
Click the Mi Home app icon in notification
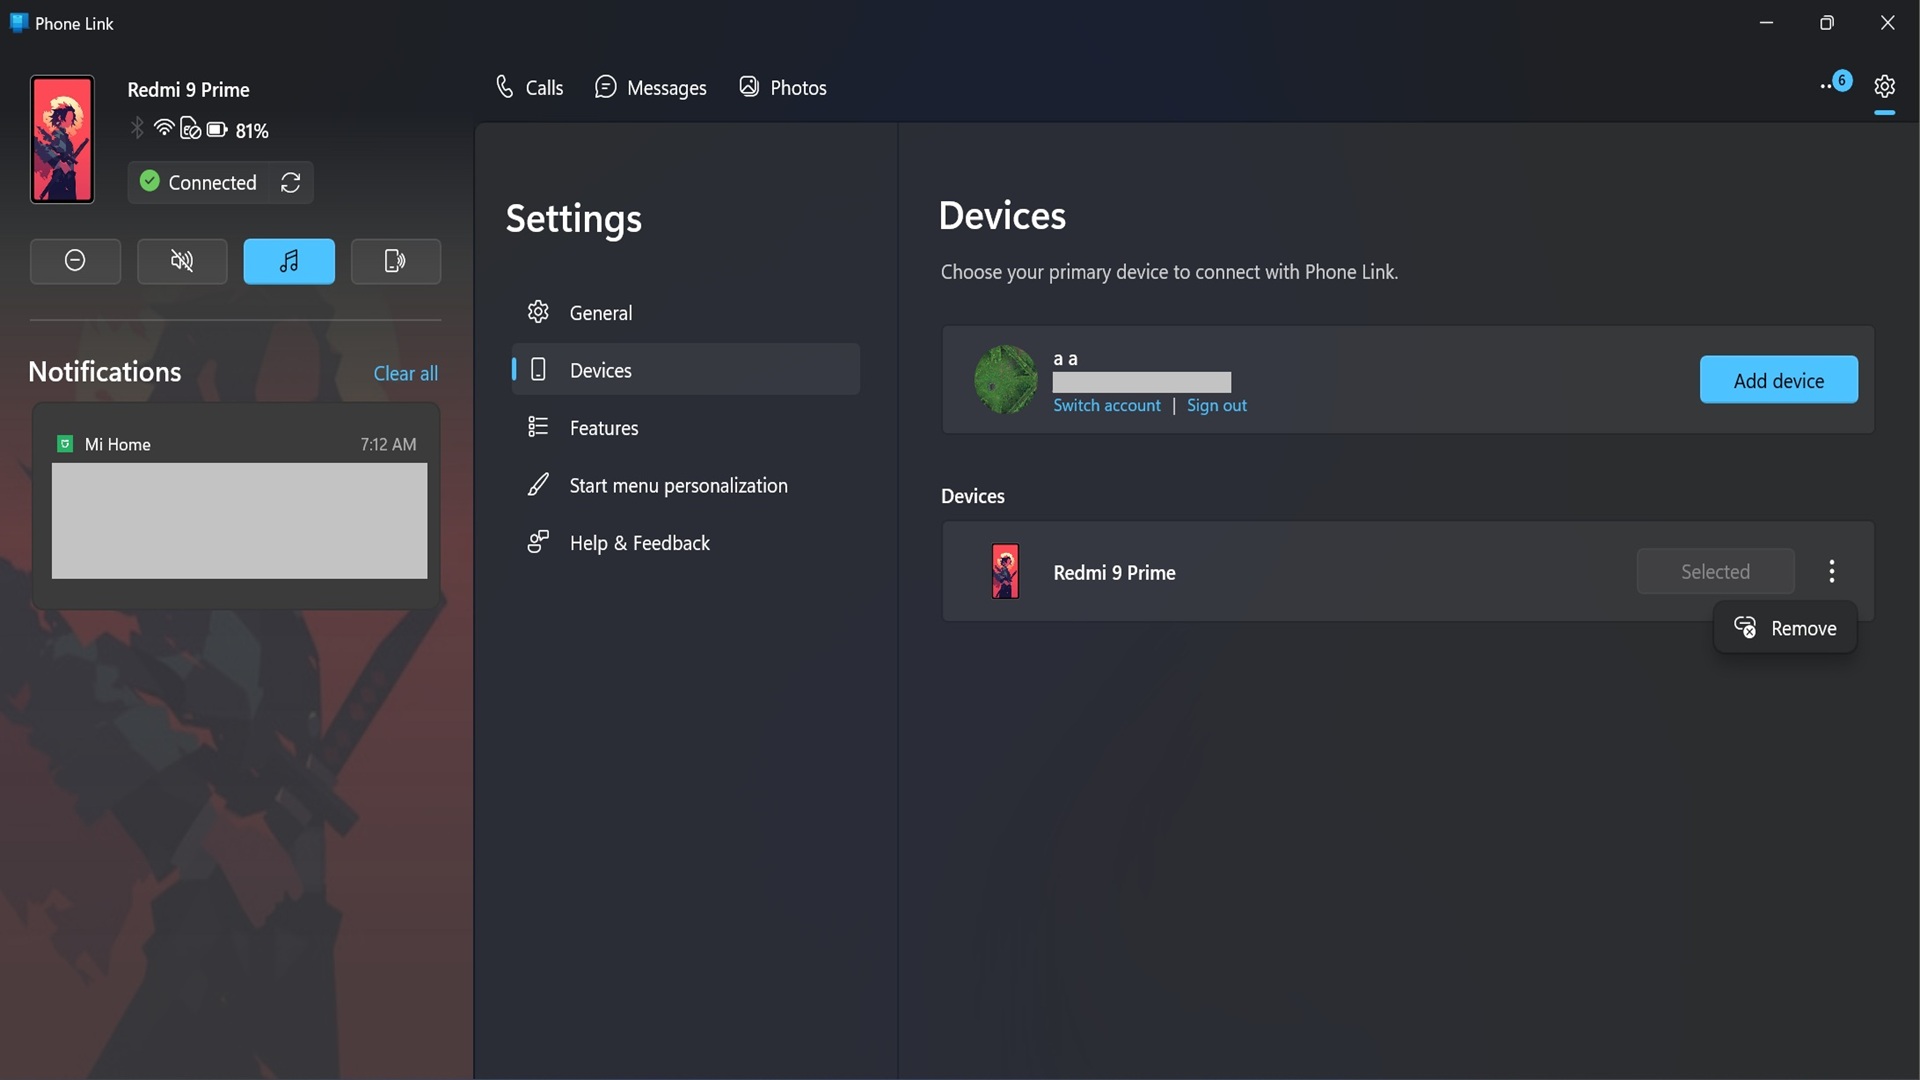[x=64, y=444]
